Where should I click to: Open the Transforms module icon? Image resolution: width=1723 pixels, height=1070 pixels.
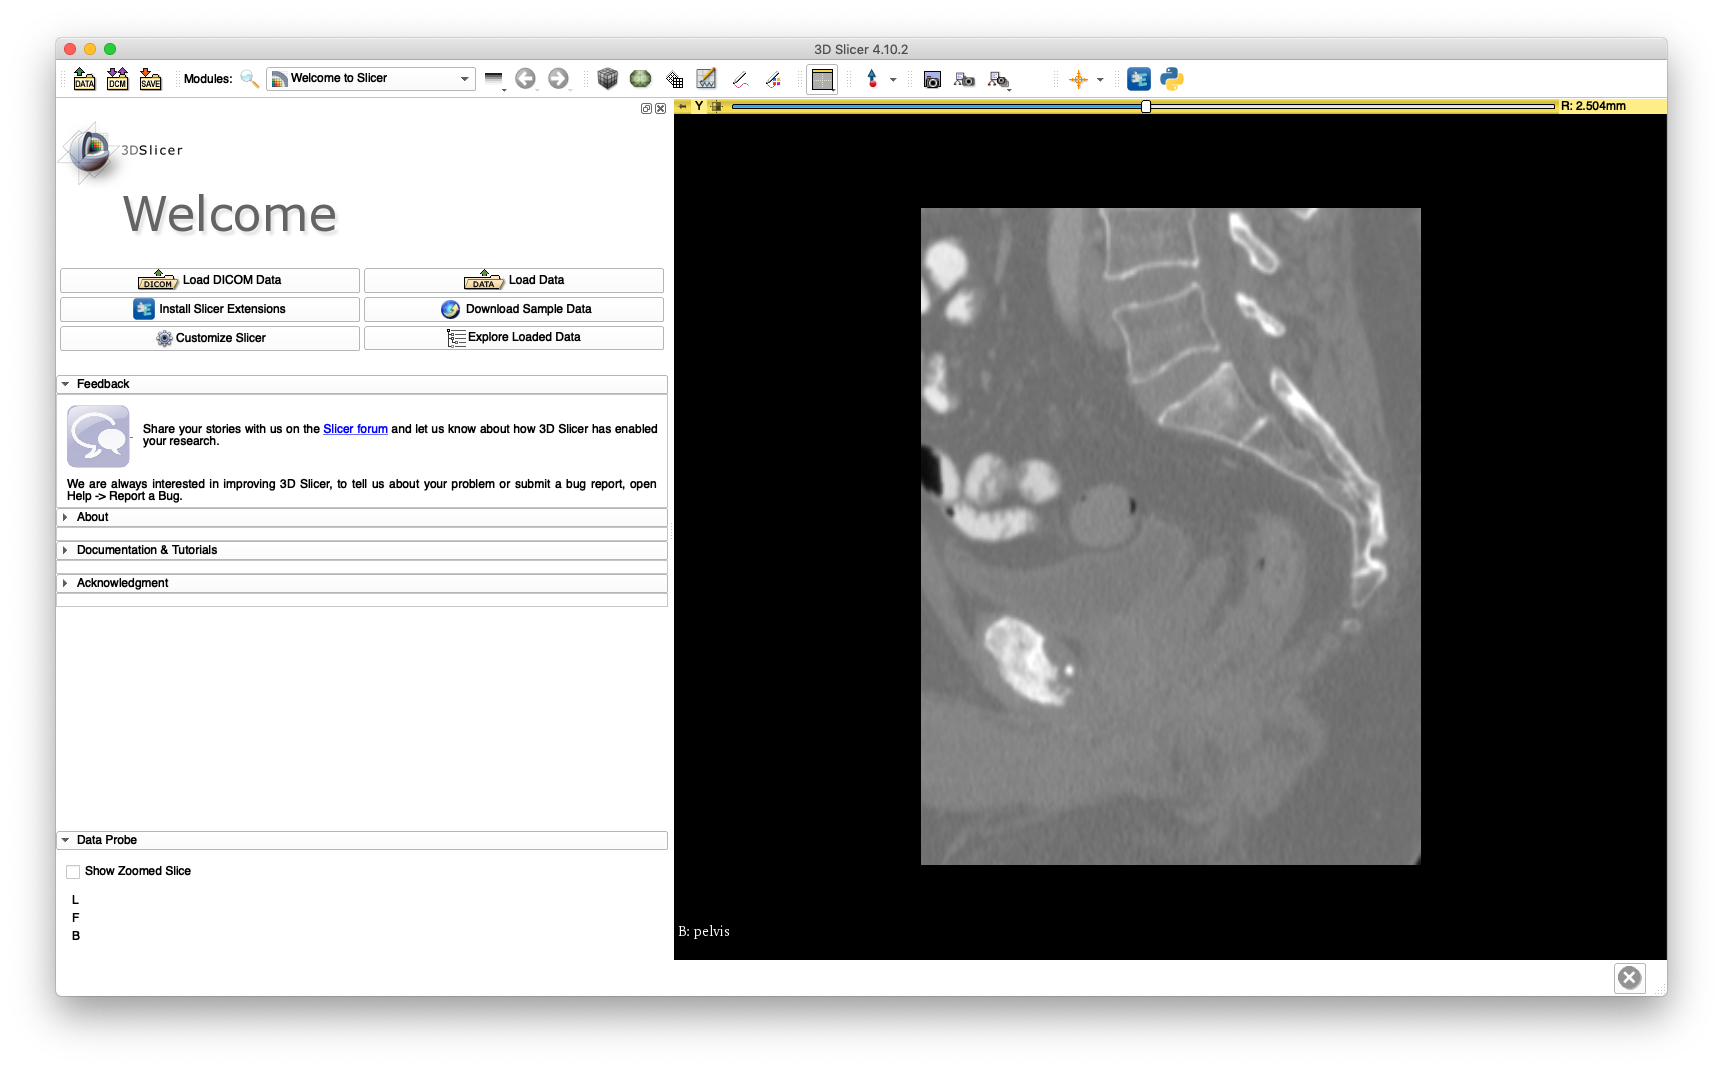[x=674, y=79]
